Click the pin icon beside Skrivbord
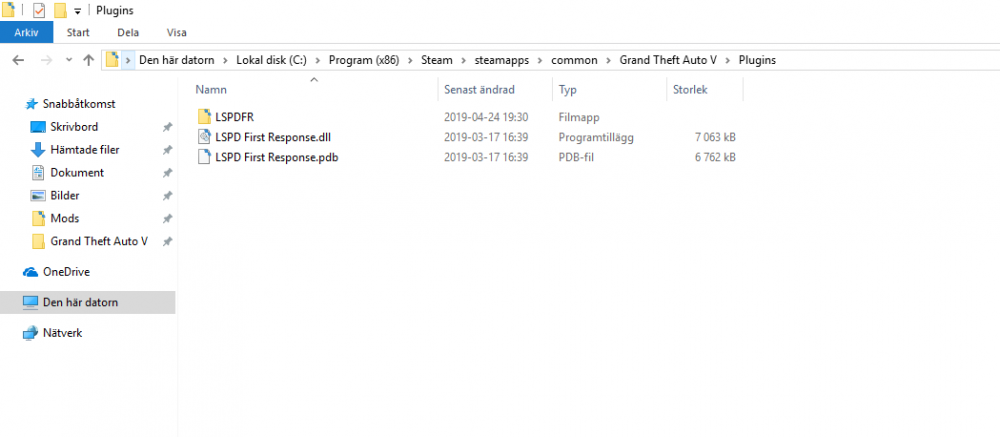 pyautogui.click(x=167, y=128)
